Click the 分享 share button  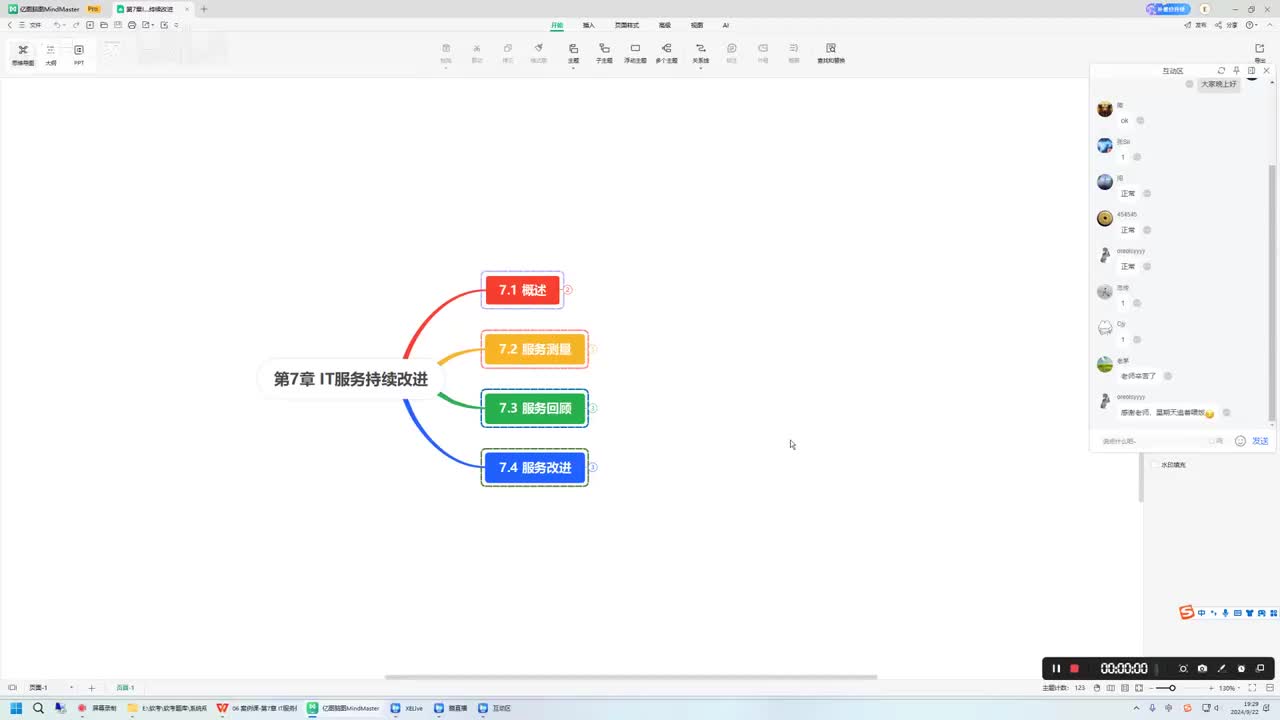[1227, 25]
